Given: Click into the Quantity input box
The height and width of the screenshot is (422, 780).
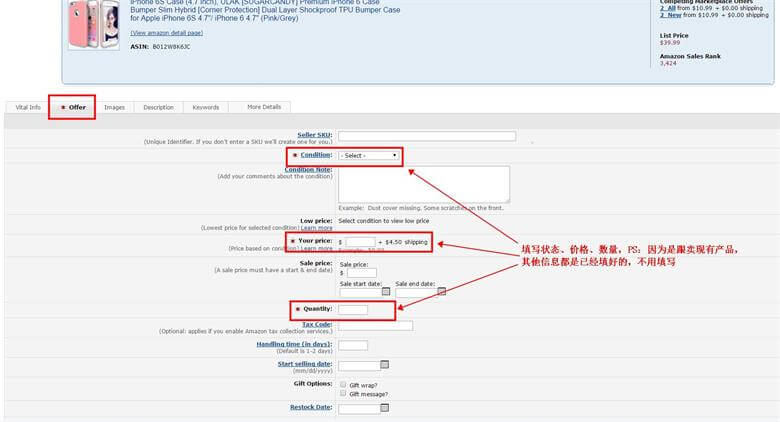Looking at the screenshot, I should pos(353,310).
